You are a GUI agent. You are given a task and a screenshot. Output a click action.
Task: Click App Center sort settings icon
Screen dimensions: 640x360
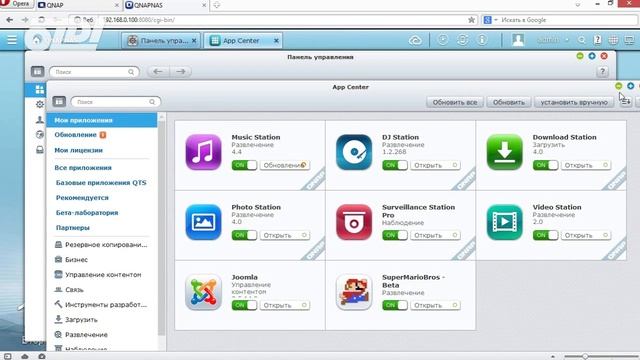pyautogui.click(x=626, y=102)
